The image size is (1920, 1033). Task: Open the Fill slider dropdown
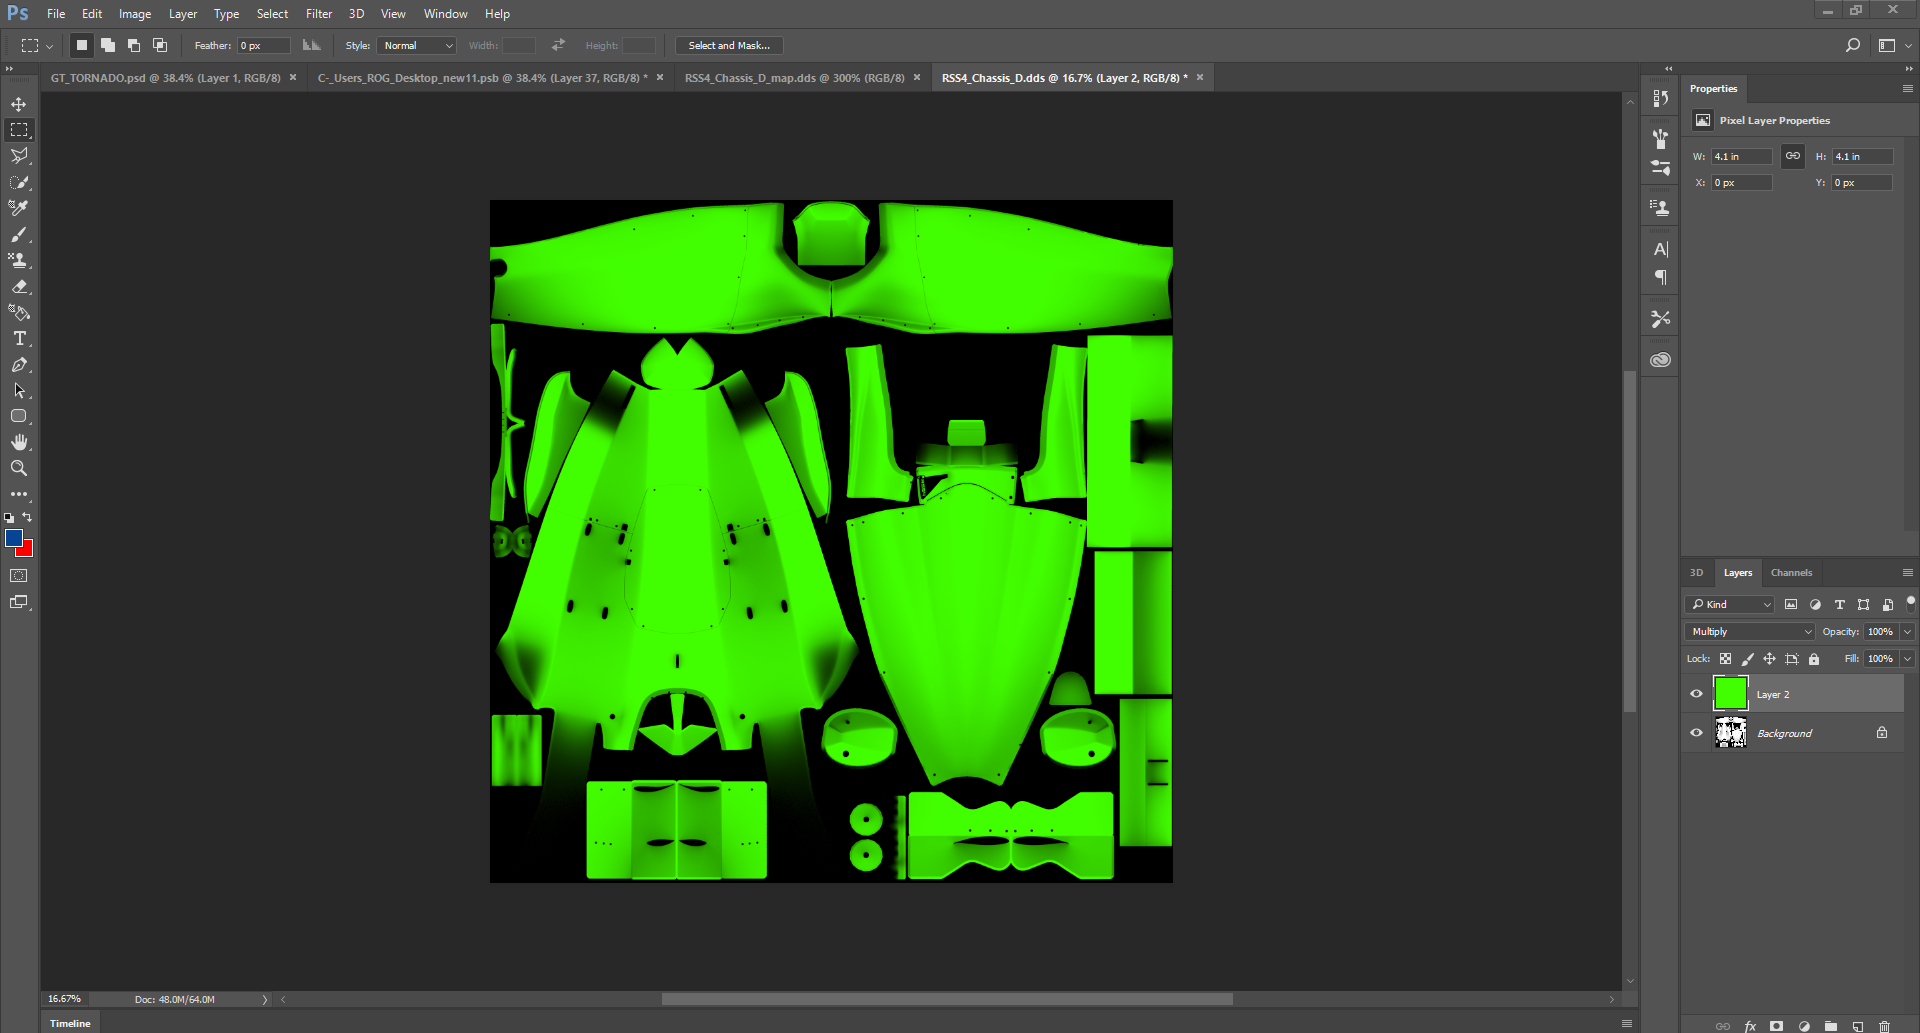click(1908, 659)
